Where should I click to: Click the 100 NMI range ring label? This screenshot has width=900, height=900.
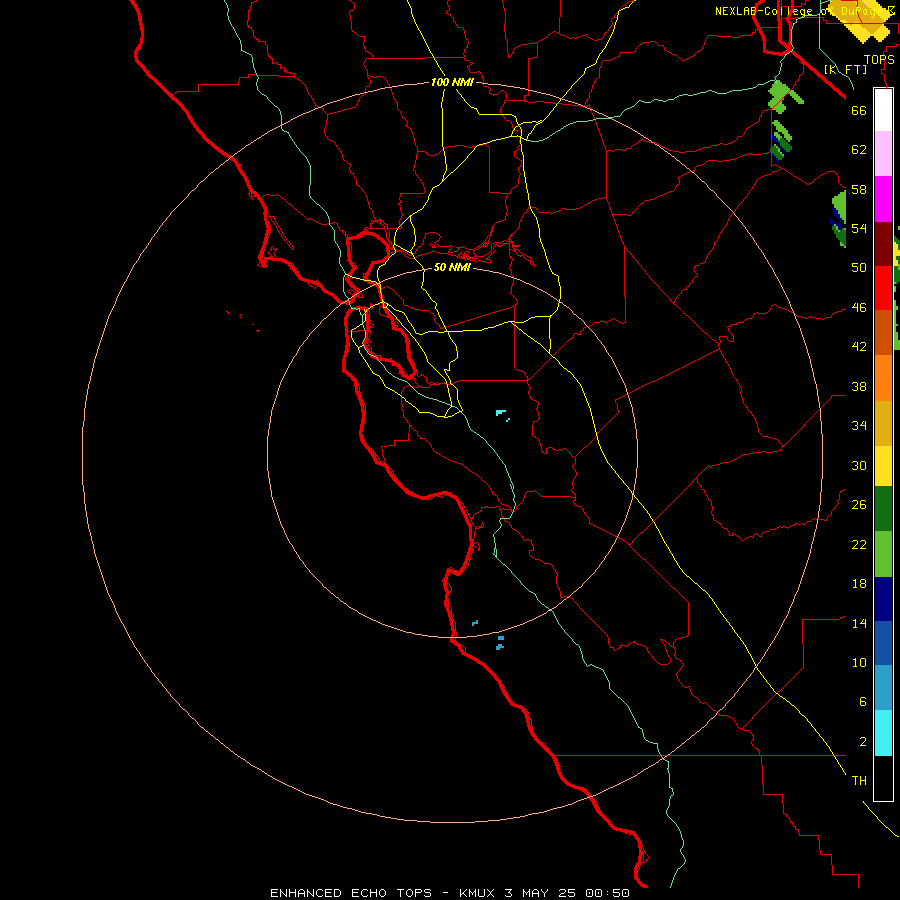point(452,82)
